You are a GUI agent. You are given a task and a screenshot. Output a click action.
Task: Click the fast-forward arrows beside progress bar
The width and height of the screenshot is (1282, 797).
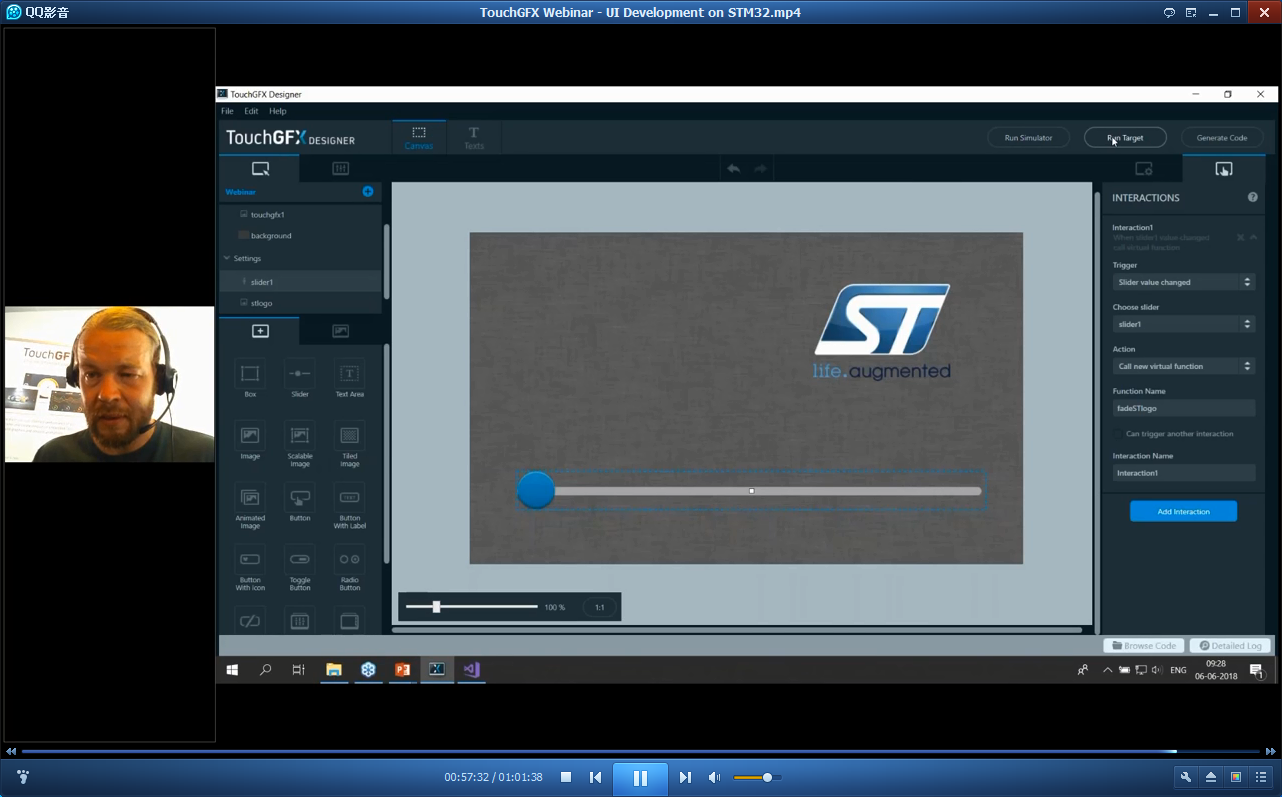[x=1271, y=751]
